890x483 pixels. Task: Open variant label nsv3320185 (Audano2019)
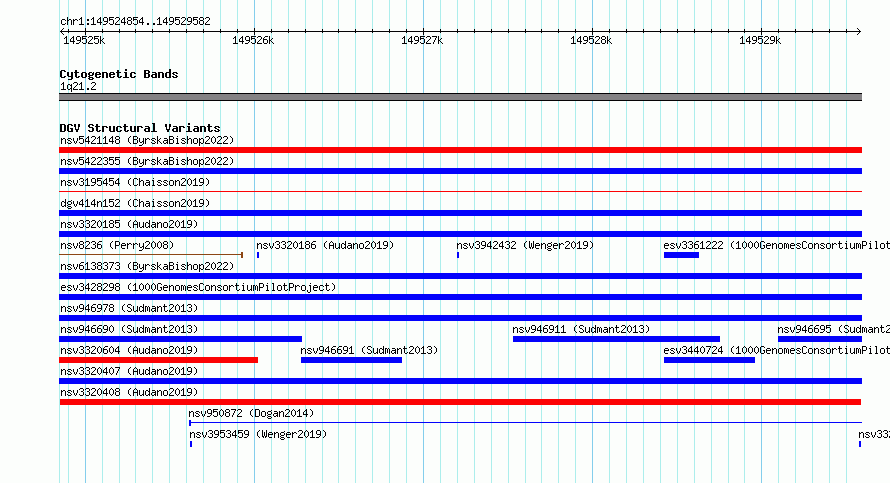coord(129,224)
